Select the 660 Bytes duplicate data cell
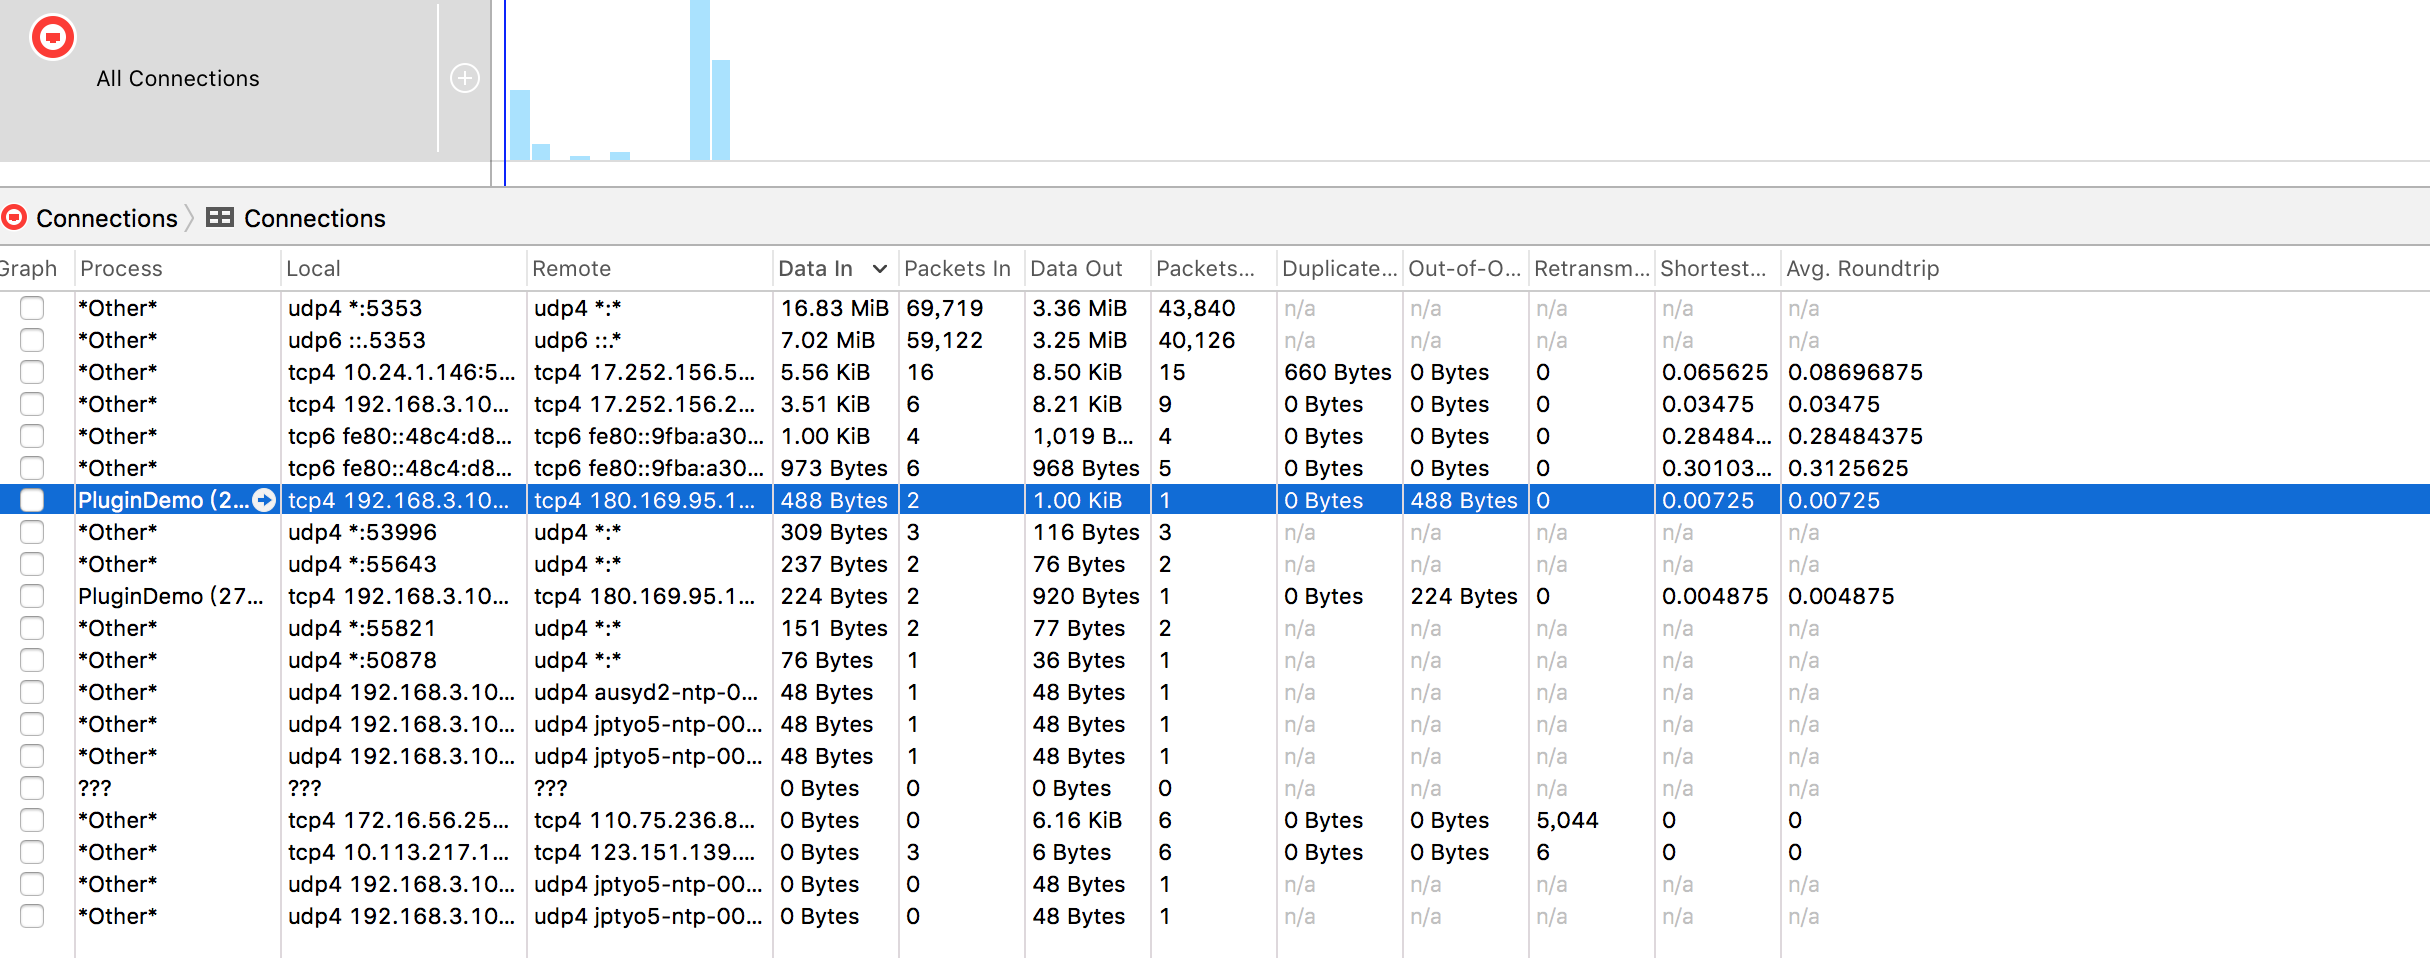 click(1337, 372)
